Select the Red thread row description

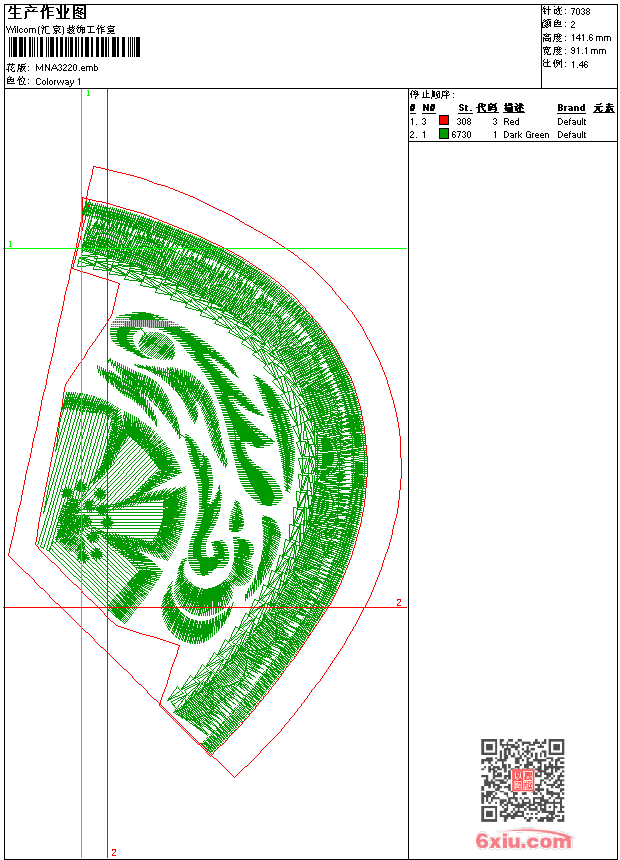(511, 121)
